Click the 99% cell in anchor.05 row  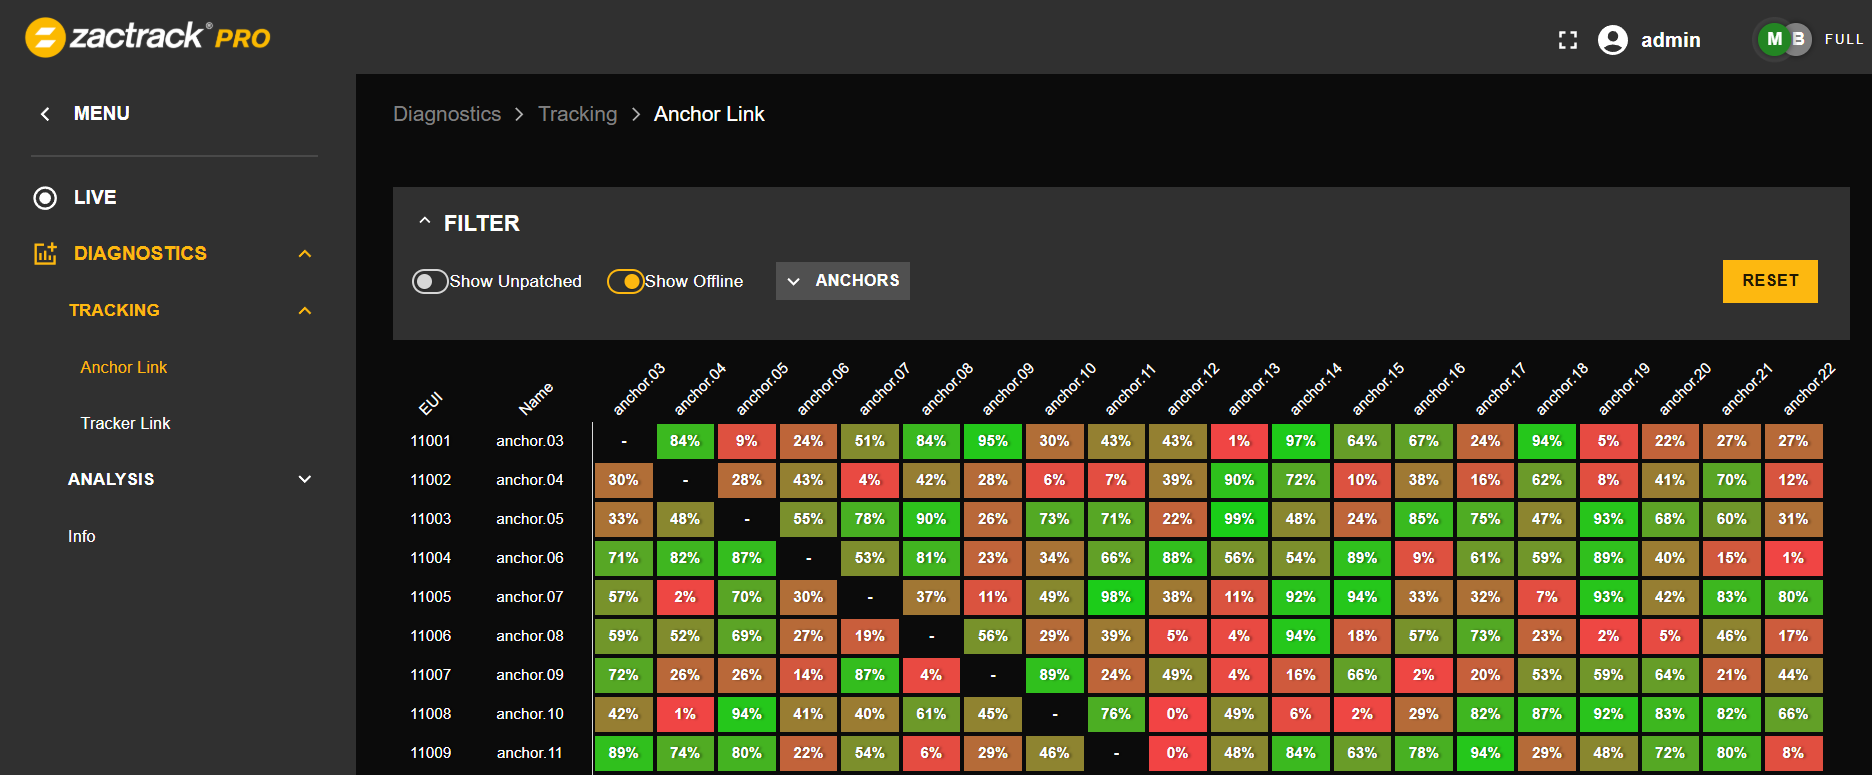(x=1238, y=519)
